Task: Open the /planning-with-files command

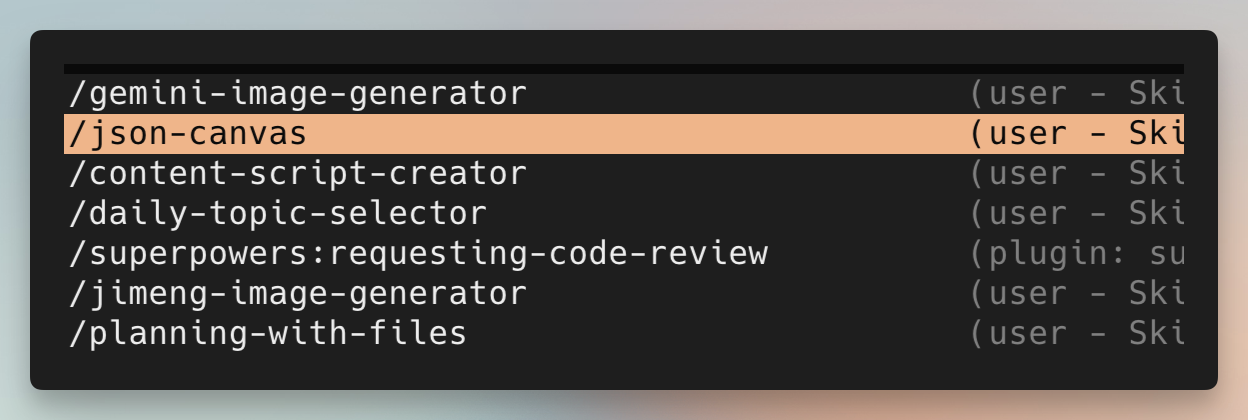Action: coord(267,334)
